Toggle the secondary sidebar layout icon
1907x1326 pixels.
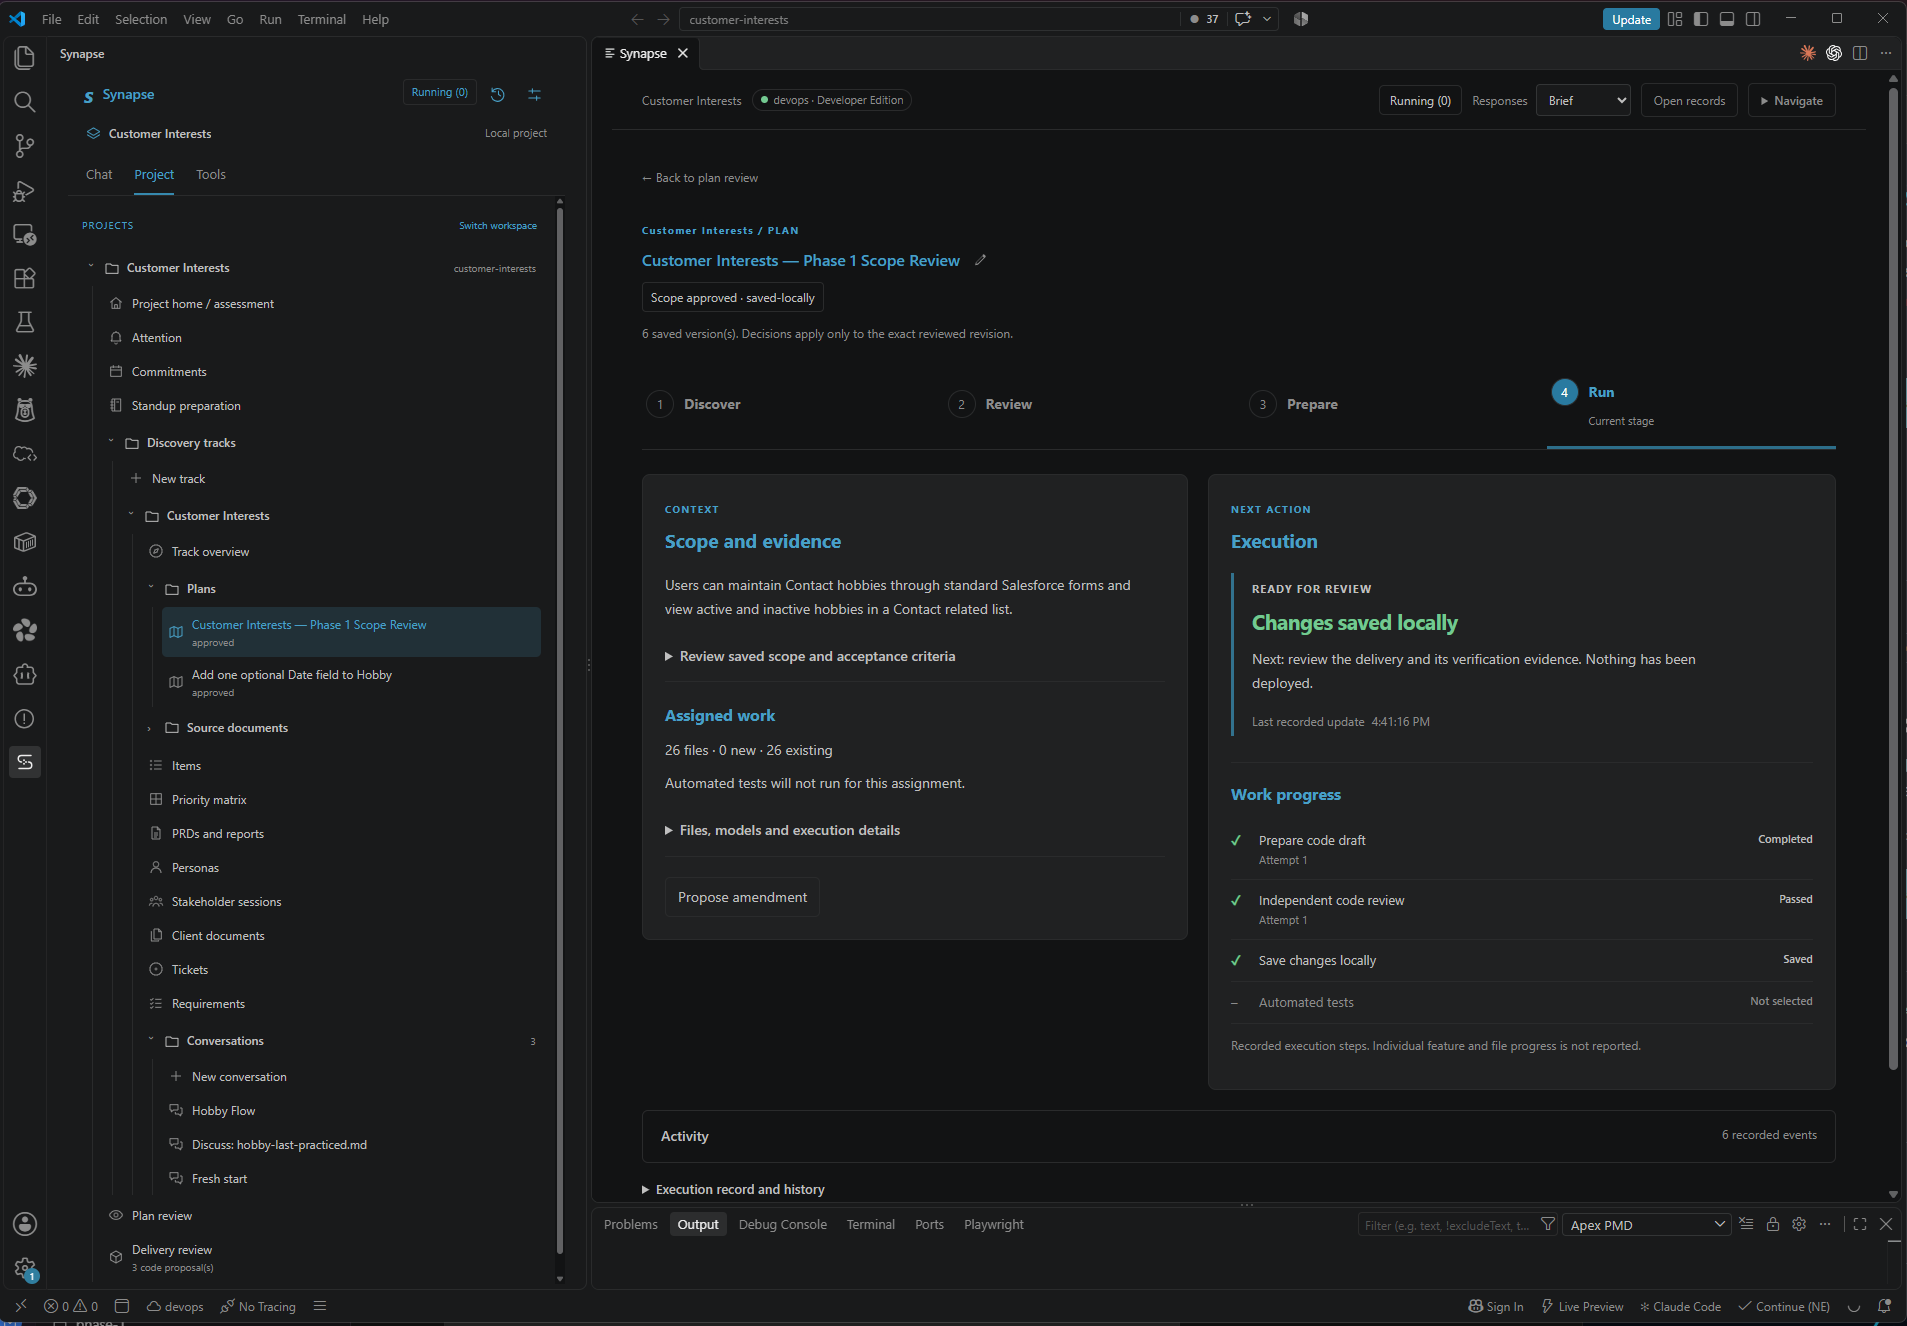tap(1753, 19)
